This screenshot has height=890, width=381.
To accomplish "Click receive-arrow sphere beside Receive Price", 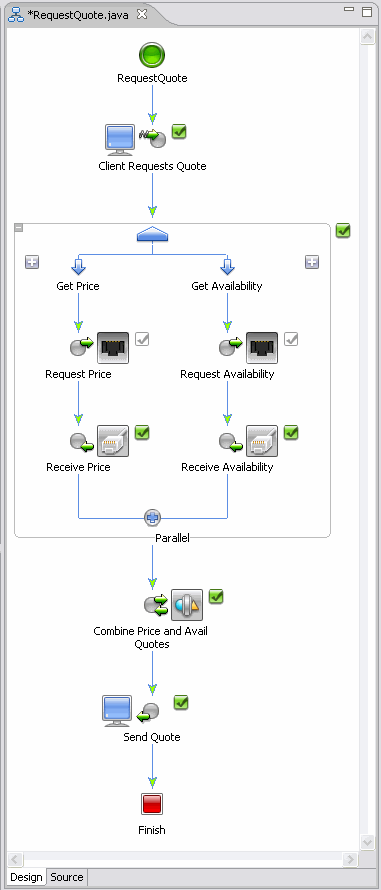I will coord(82,442).
